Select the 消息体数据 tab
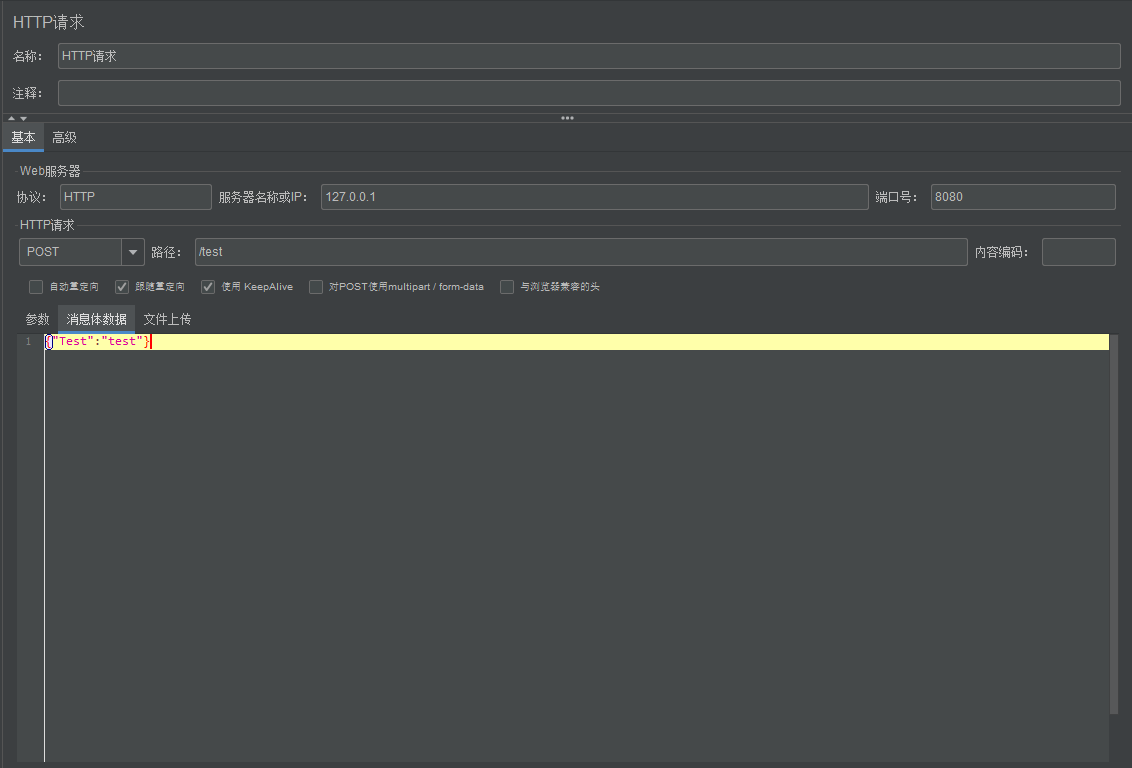This screenshot has width=1132, height=768. [97, 319]
